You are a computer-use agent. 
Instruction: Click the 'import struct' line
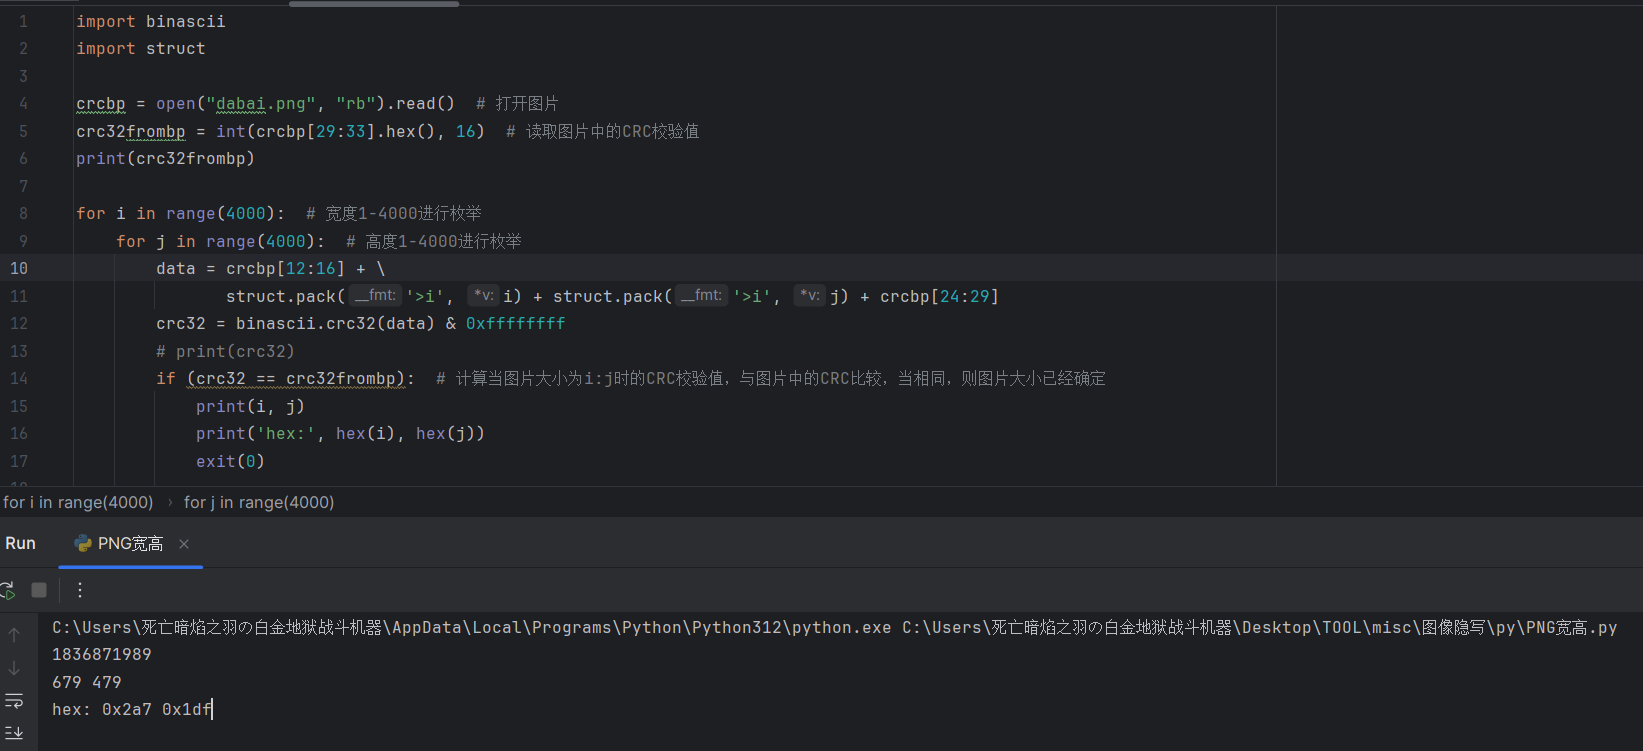coord(141,48)
